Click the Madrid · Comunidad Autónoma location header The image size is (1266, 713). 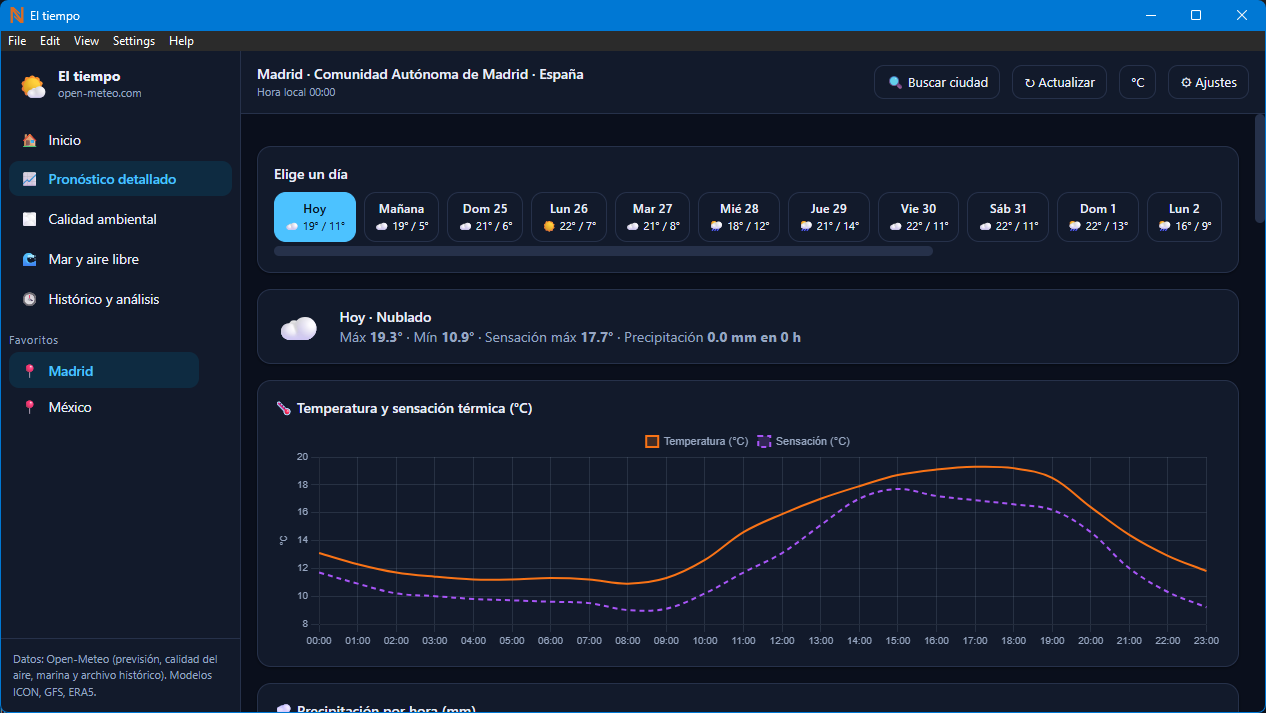[420, 74]
